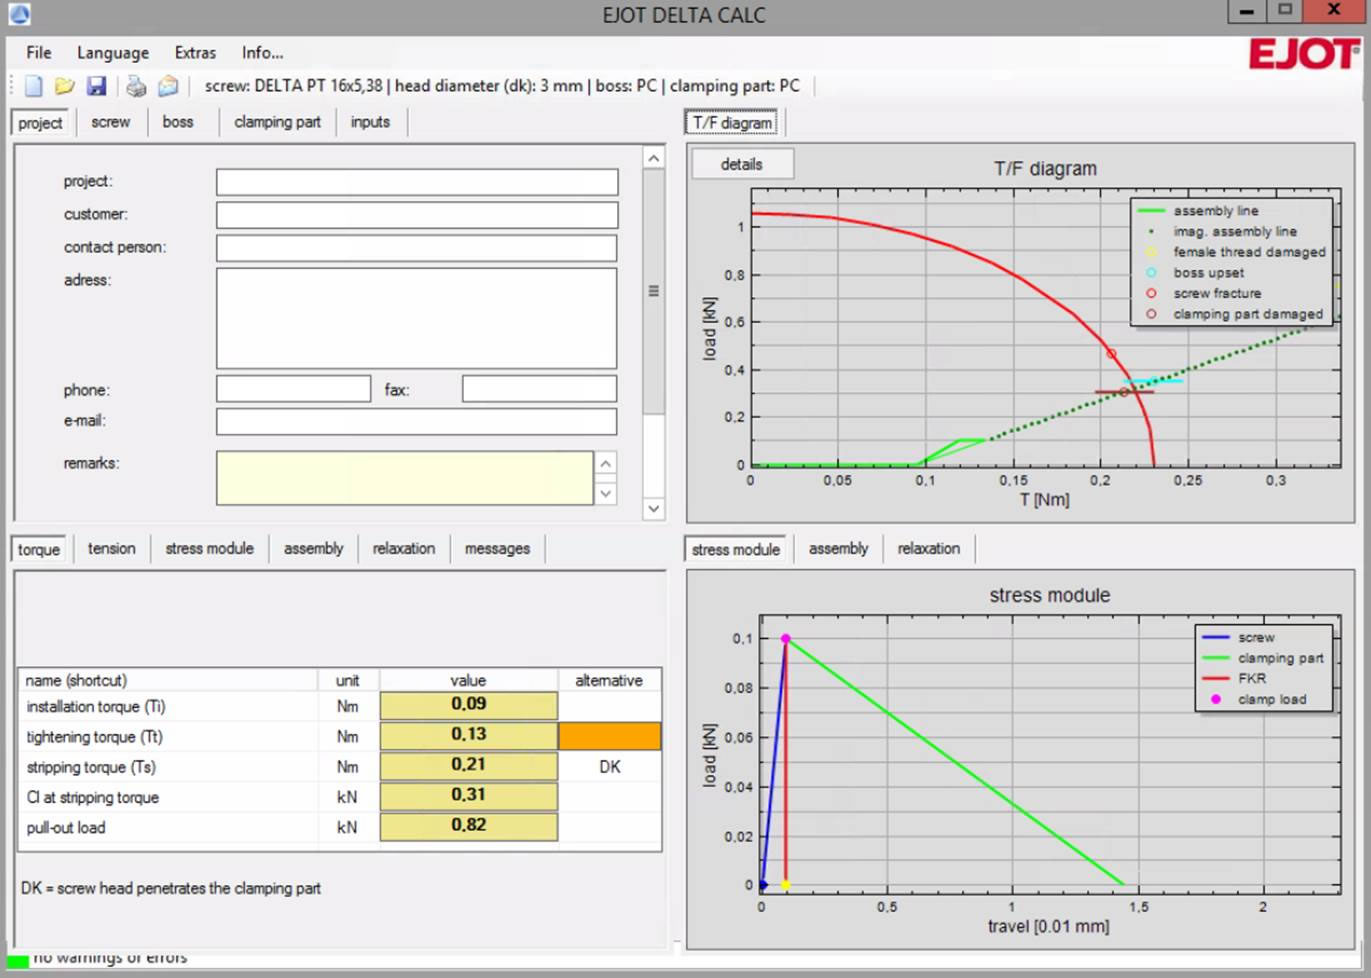
Task: Click the details button on T/F diagram
Action: click(742, 165)
